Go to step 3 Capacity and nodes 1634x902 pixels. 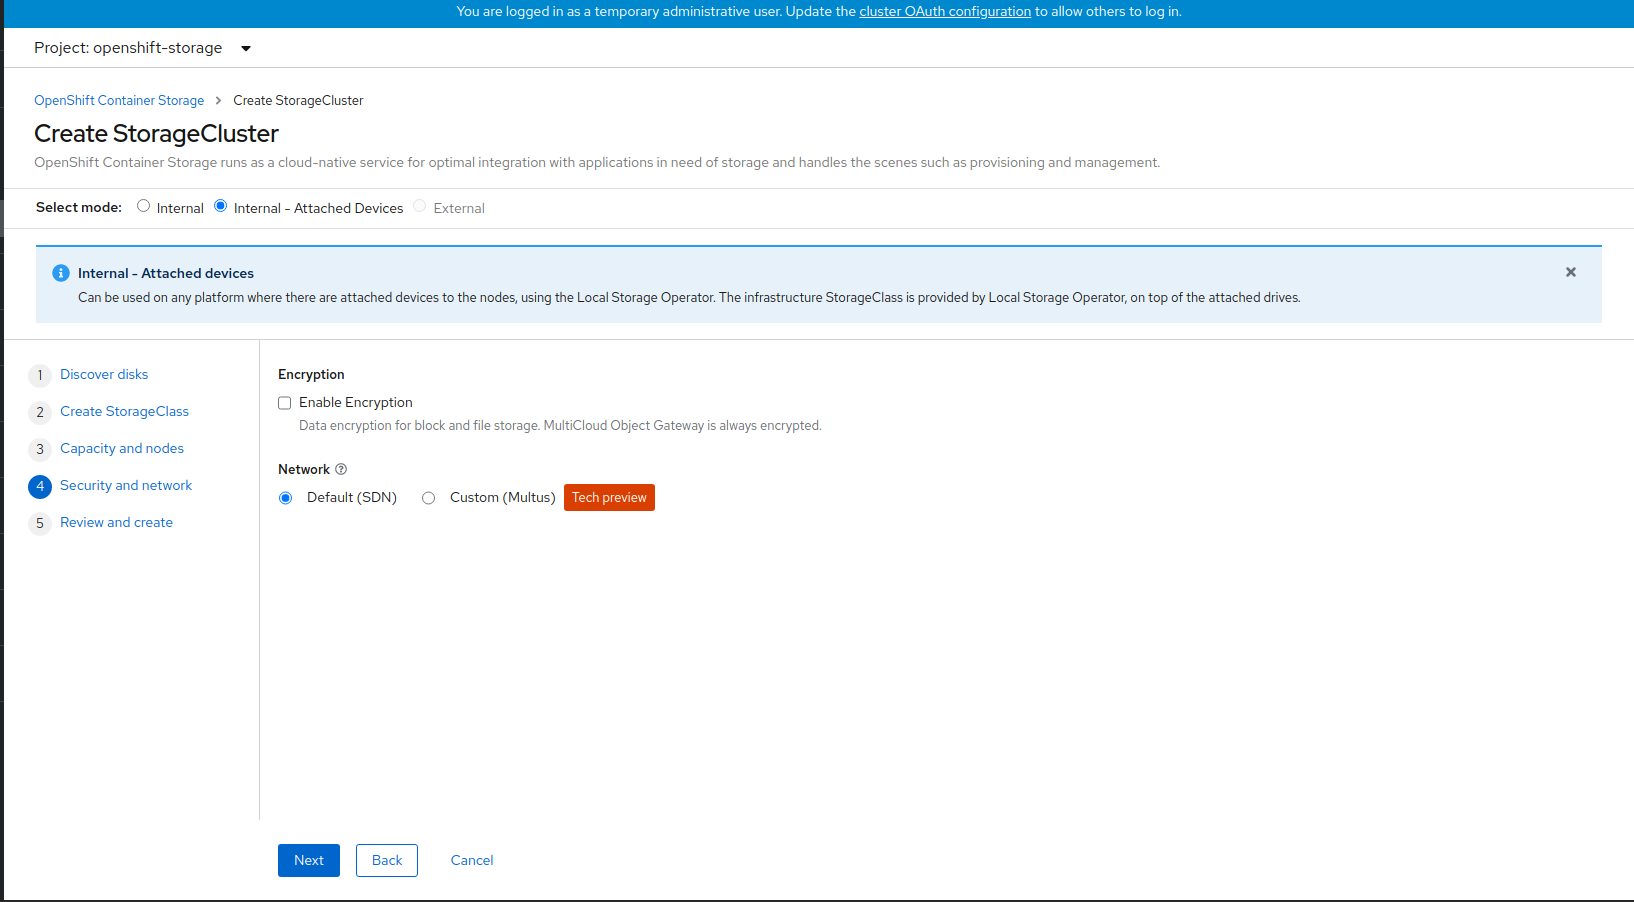coord(122,448)
